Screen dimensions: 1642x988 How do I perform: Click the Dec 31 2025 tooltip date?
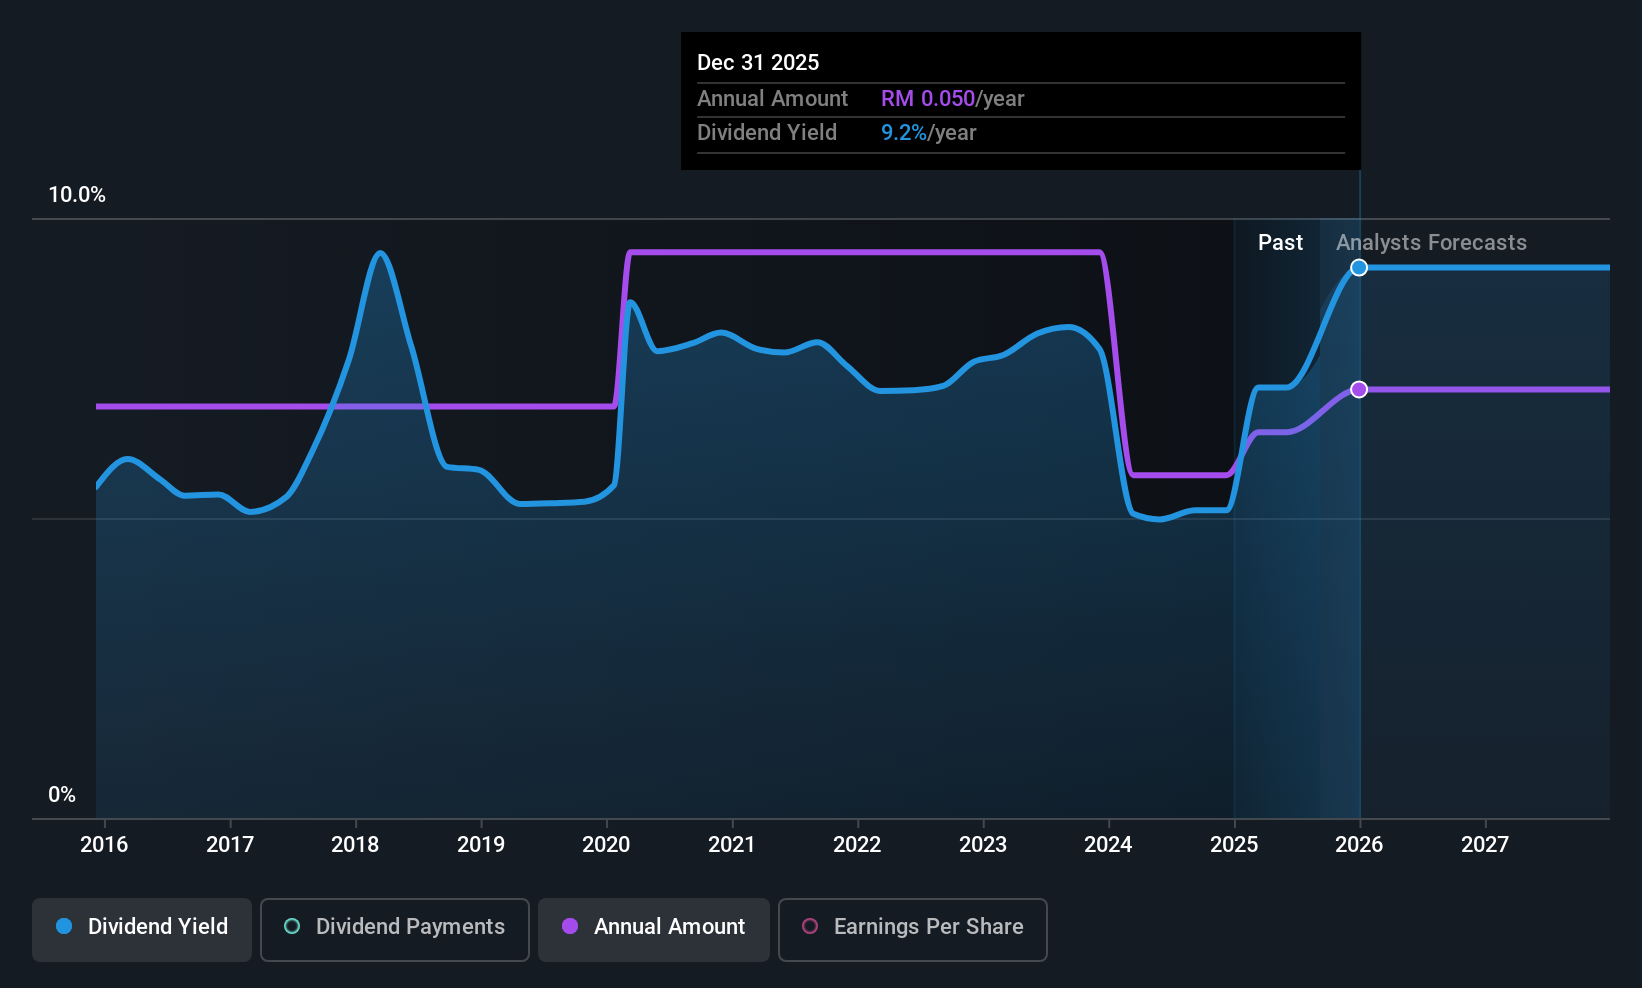[758, 63]
